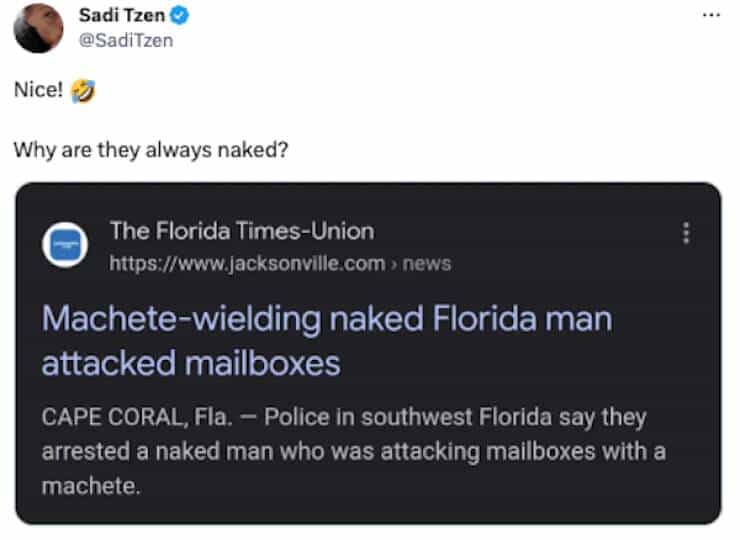Click the "attacked mailboxes" headline line

pos(191,363)
